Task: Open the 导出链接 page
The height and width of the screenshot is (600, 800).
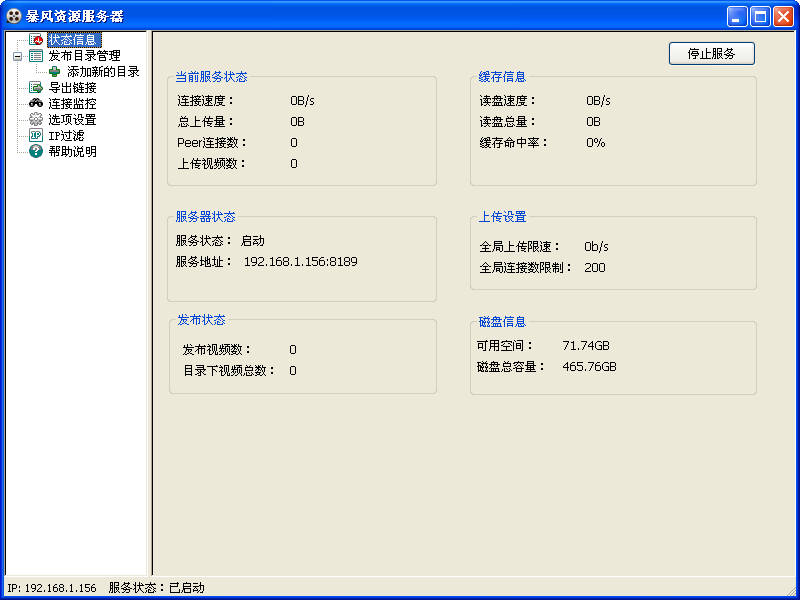Action: coord(72,88)
